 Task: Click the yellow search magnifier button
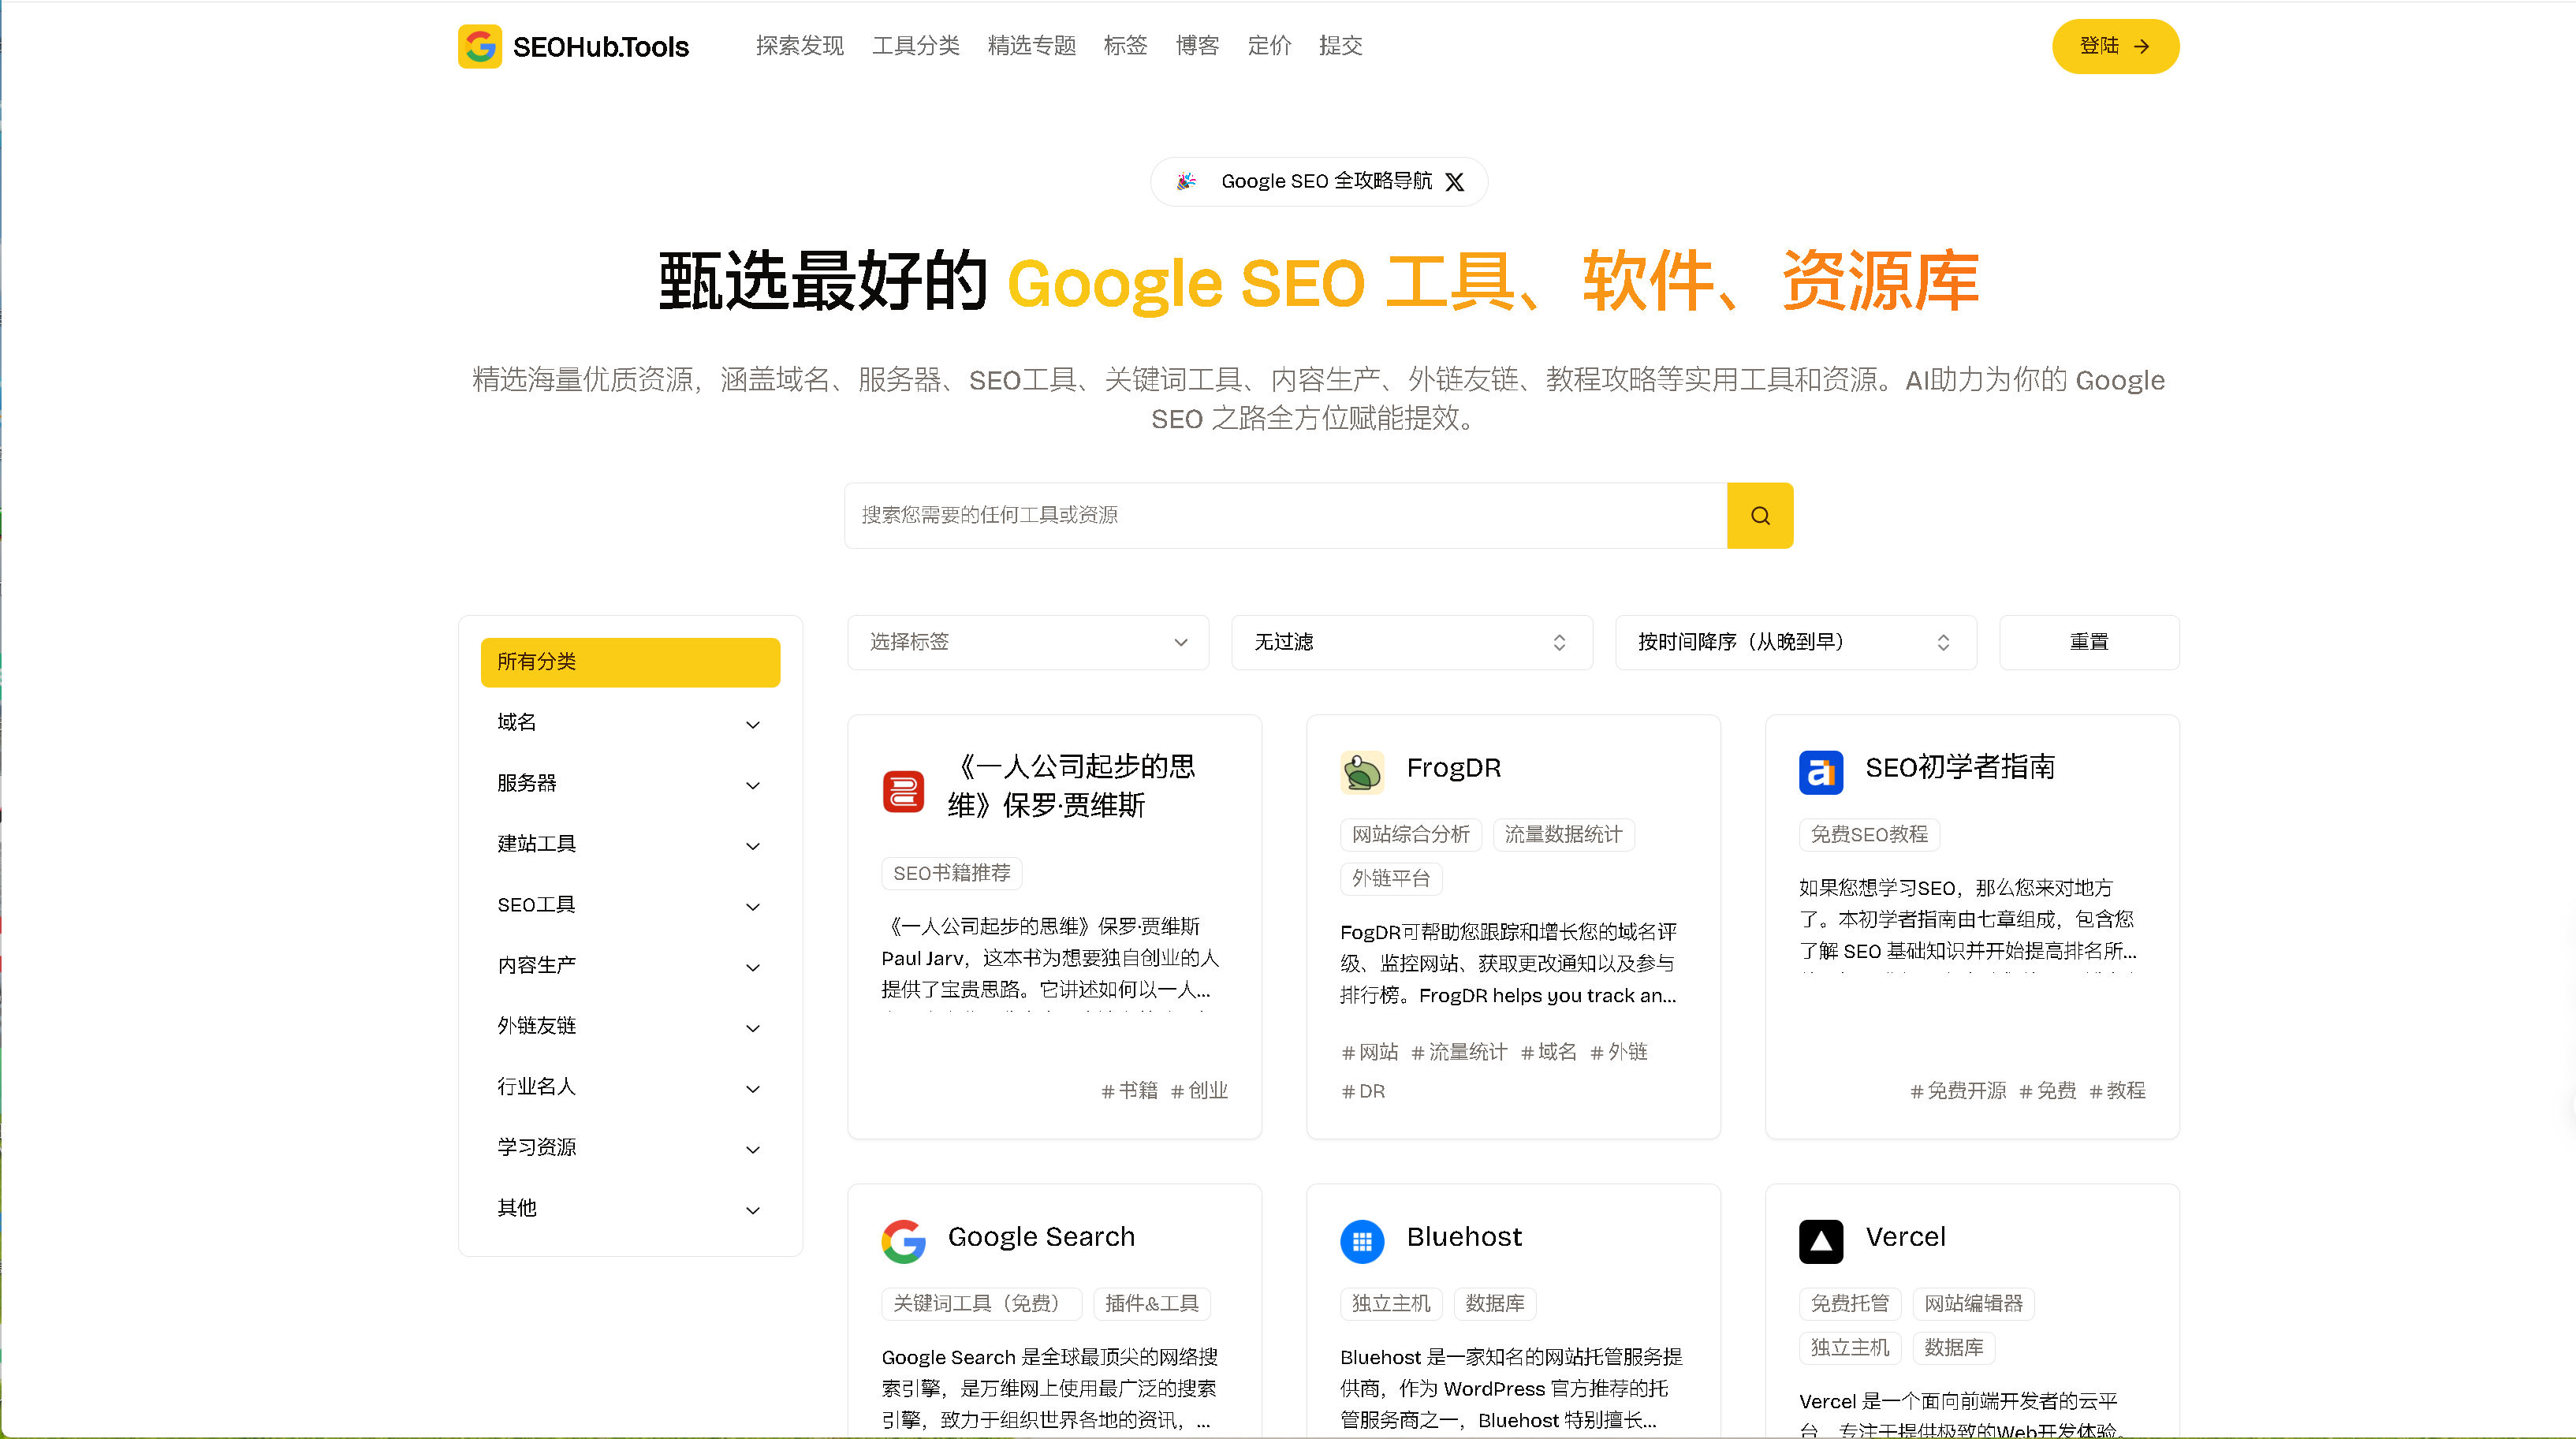point(1760,515)
